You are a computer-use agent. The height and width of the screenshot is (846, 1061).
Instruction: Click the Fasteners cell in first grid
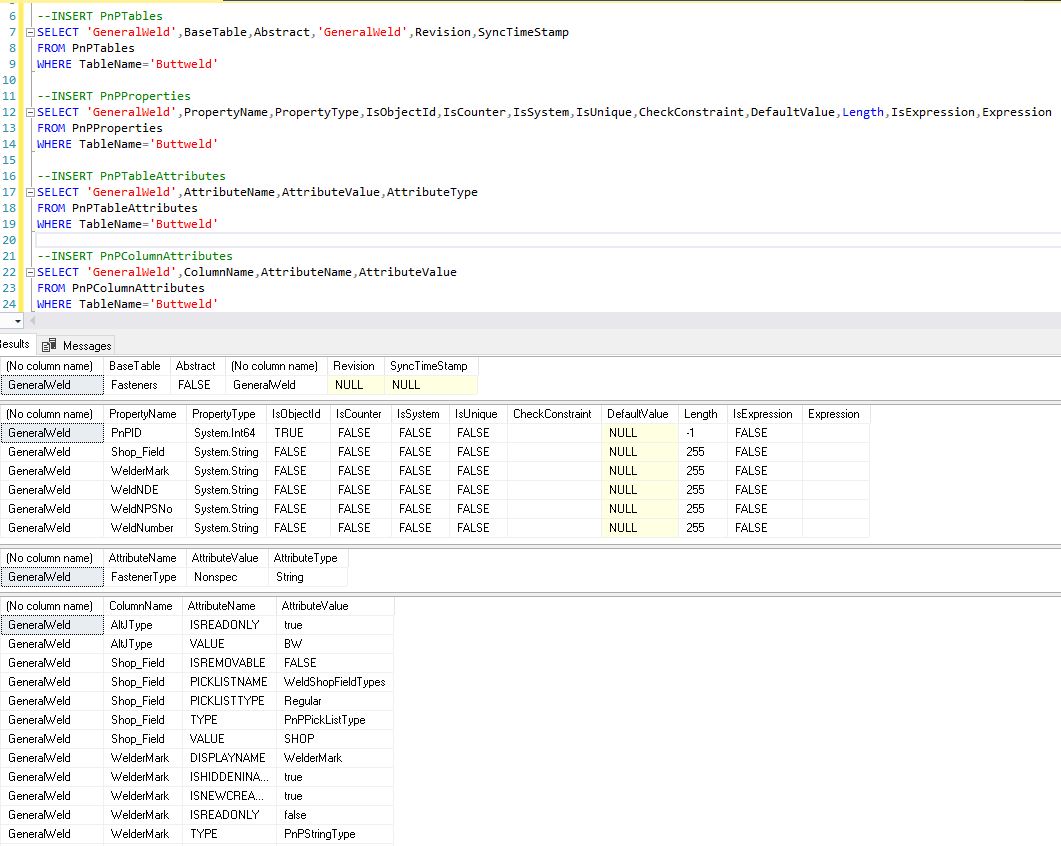(134, 385)
